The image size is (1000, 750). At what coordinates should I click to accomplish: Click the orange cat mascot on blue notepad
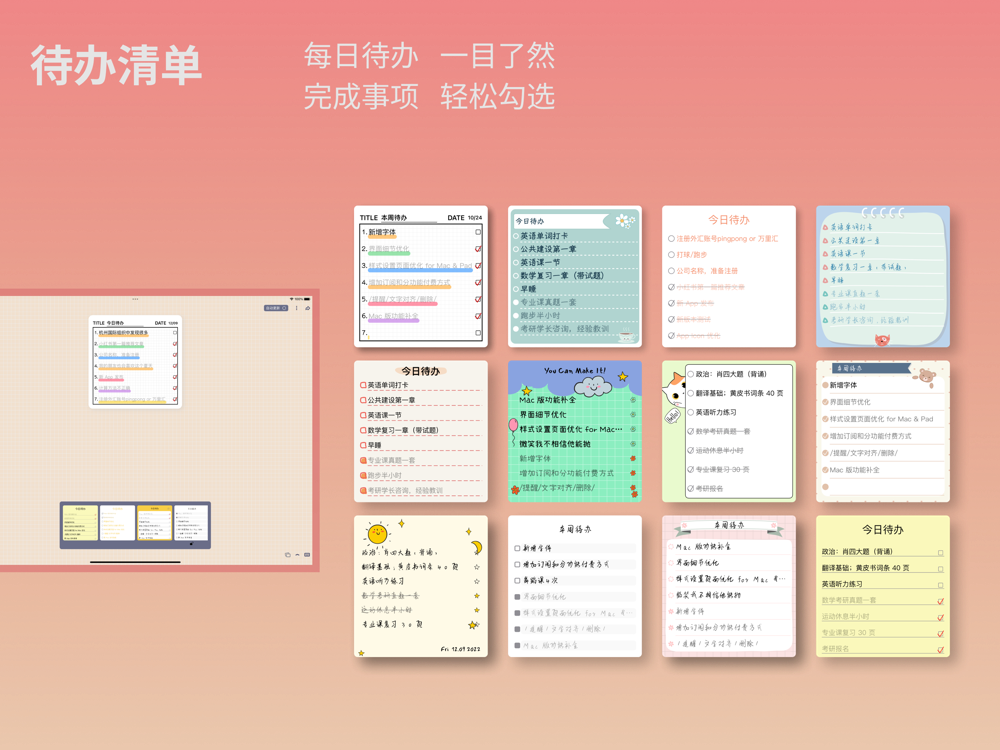[882, 340]
